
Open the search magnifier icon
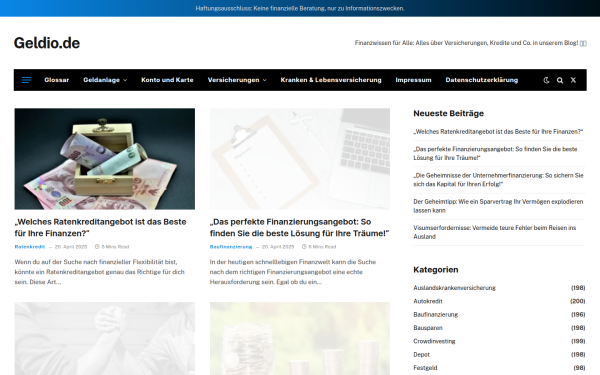(560, 80)
